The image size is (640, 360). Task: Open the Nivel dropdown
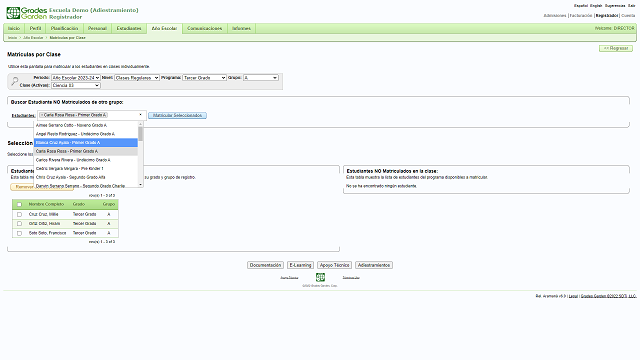click(x=137, y=78)
